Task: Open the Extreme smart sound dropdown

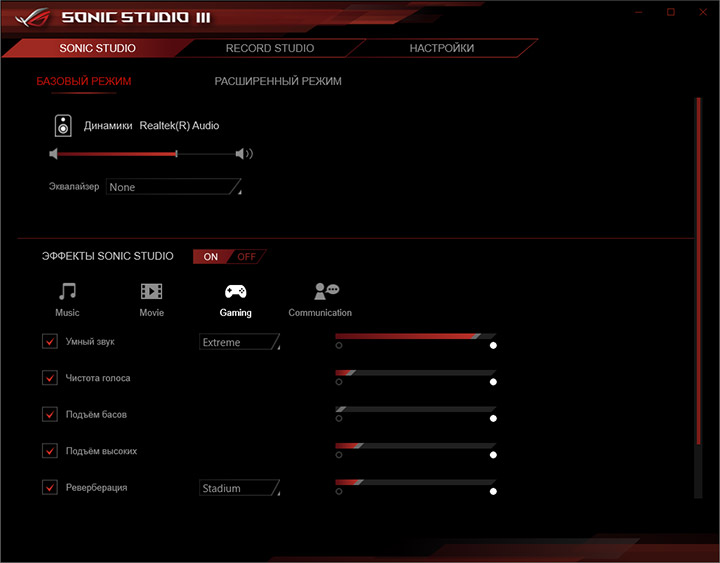Action: click(x=239, y=342)
